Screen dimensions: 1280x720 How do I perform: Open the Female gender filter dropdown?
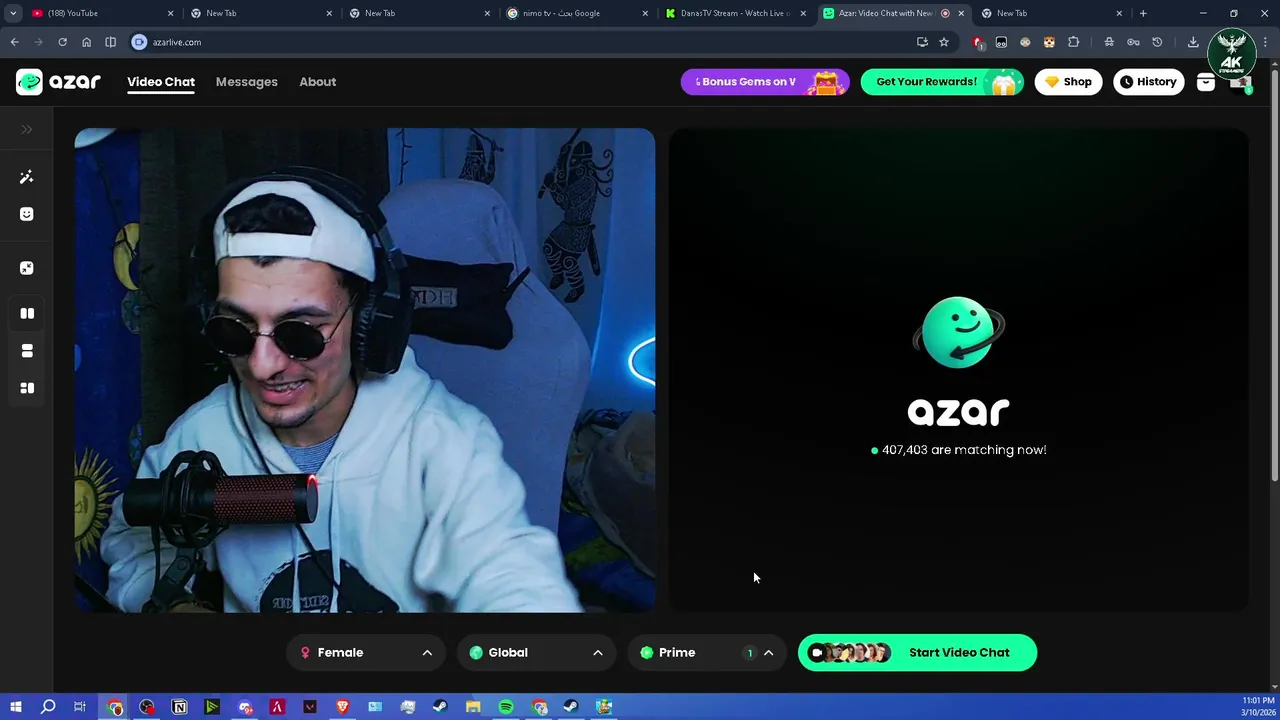coord(365,653)
